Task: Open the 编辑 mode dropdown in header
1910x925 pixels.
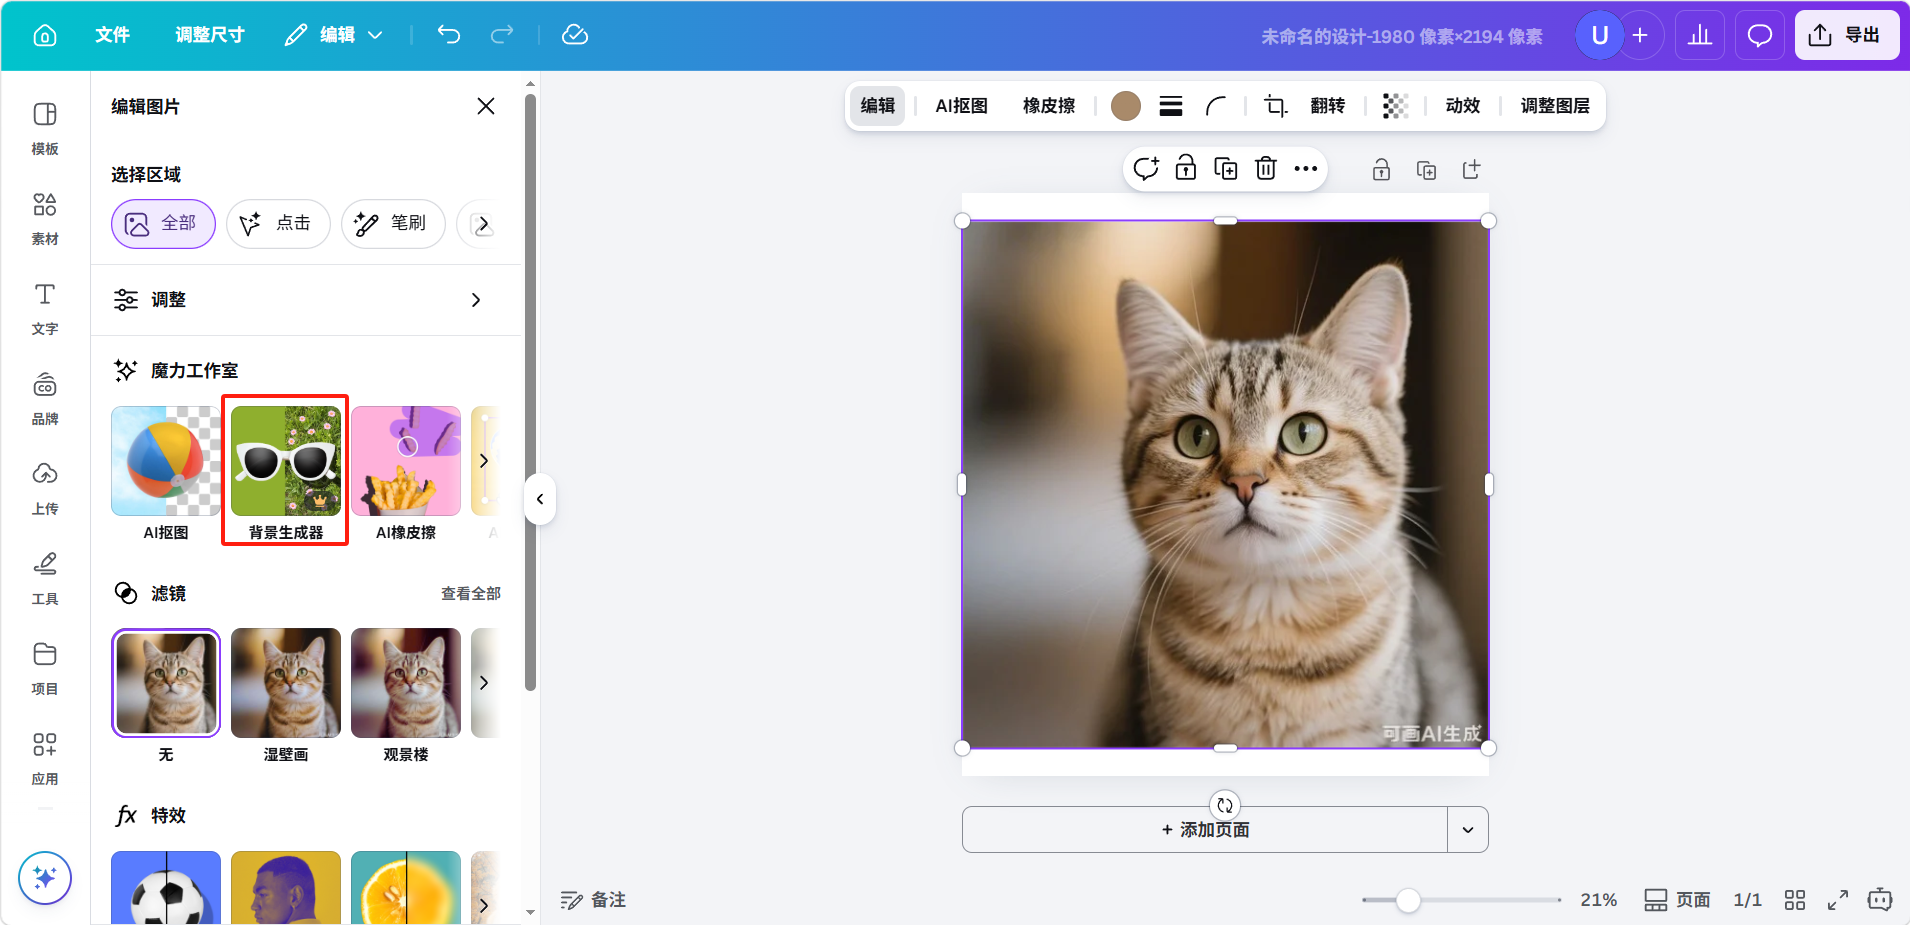Action: [335, 35]
